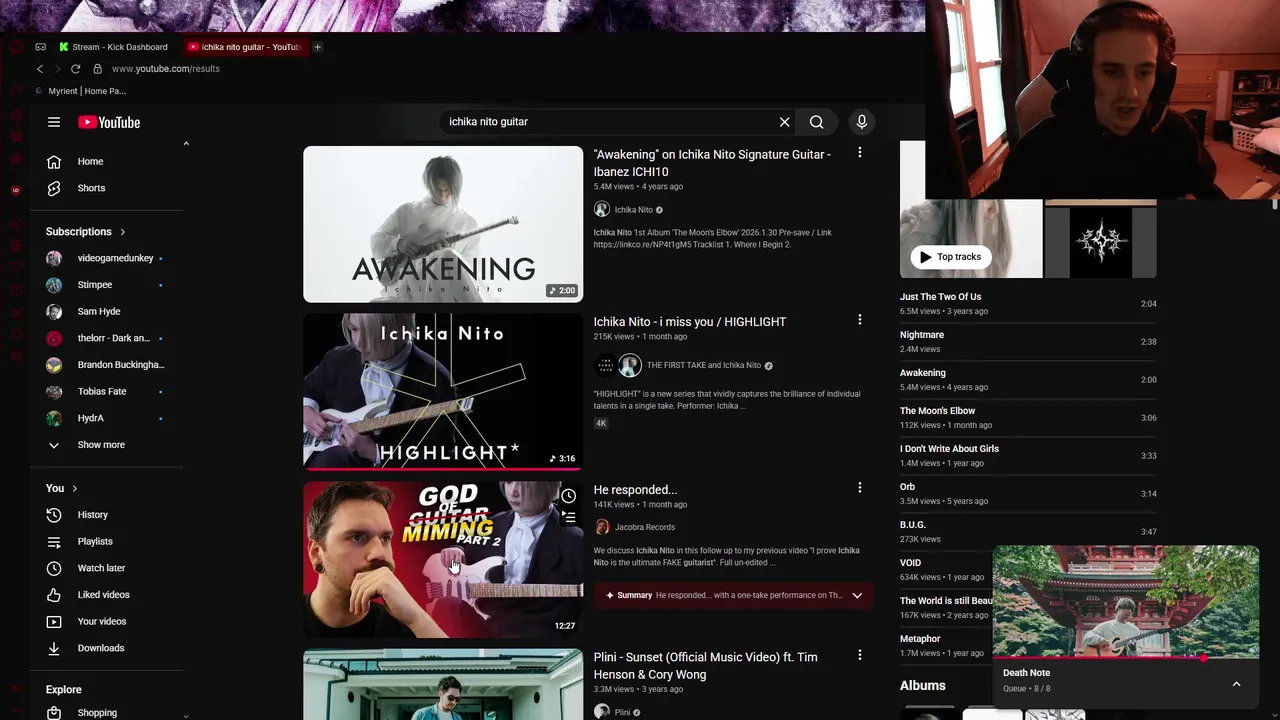Open more options for the Awakening video
1280x720 pixels.
(859, 153)
